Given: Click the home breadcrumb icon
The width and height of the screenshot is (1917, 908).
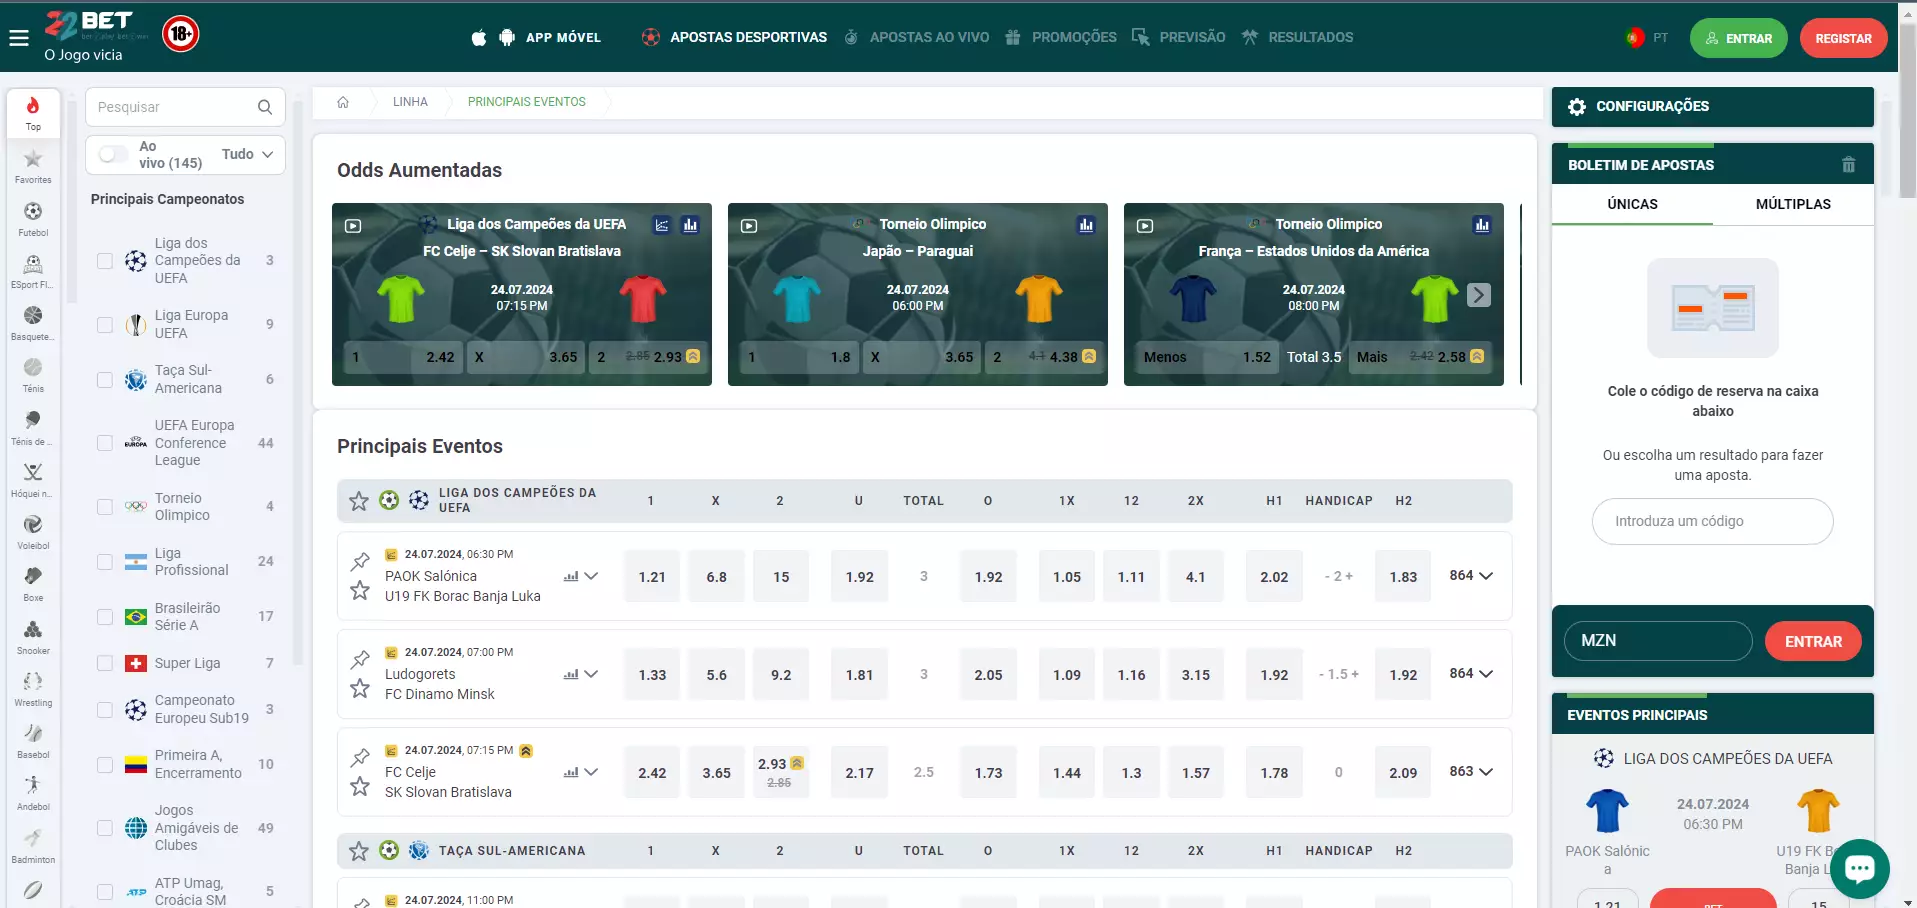Looking at the screenshot, I should coord(343,102).
